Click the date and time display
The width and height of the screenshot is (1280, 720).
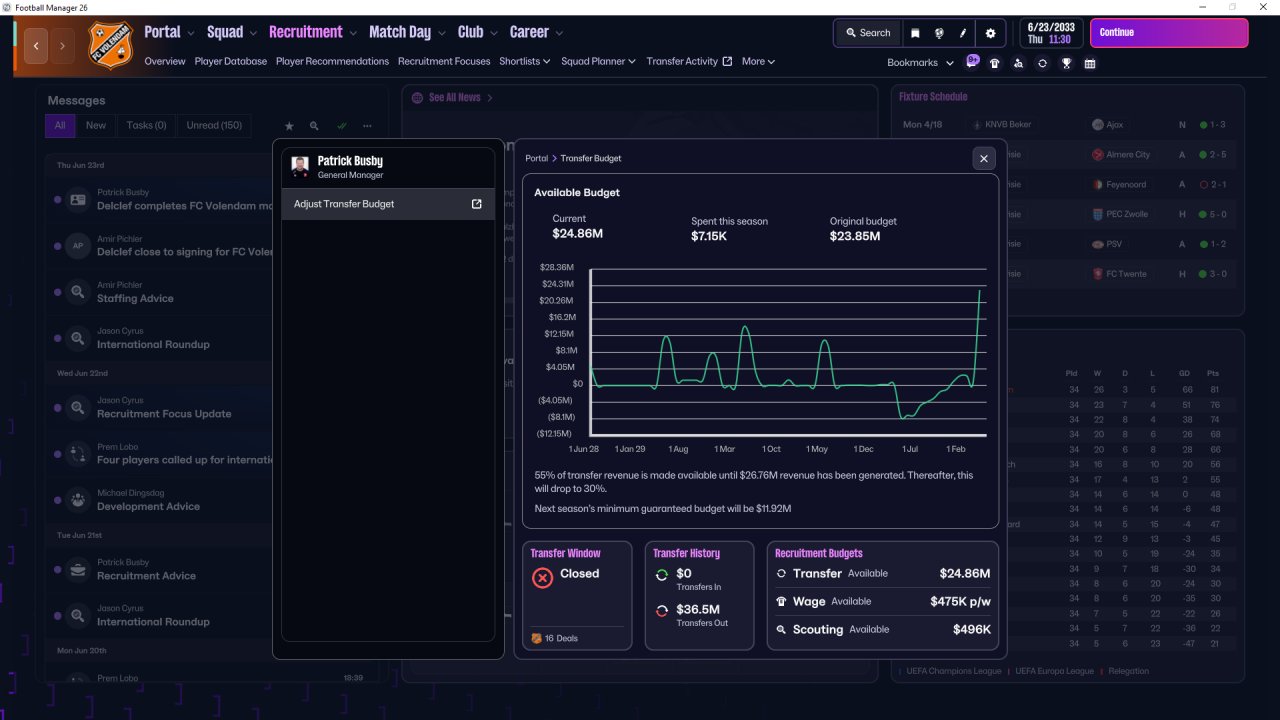point(1051,33)
